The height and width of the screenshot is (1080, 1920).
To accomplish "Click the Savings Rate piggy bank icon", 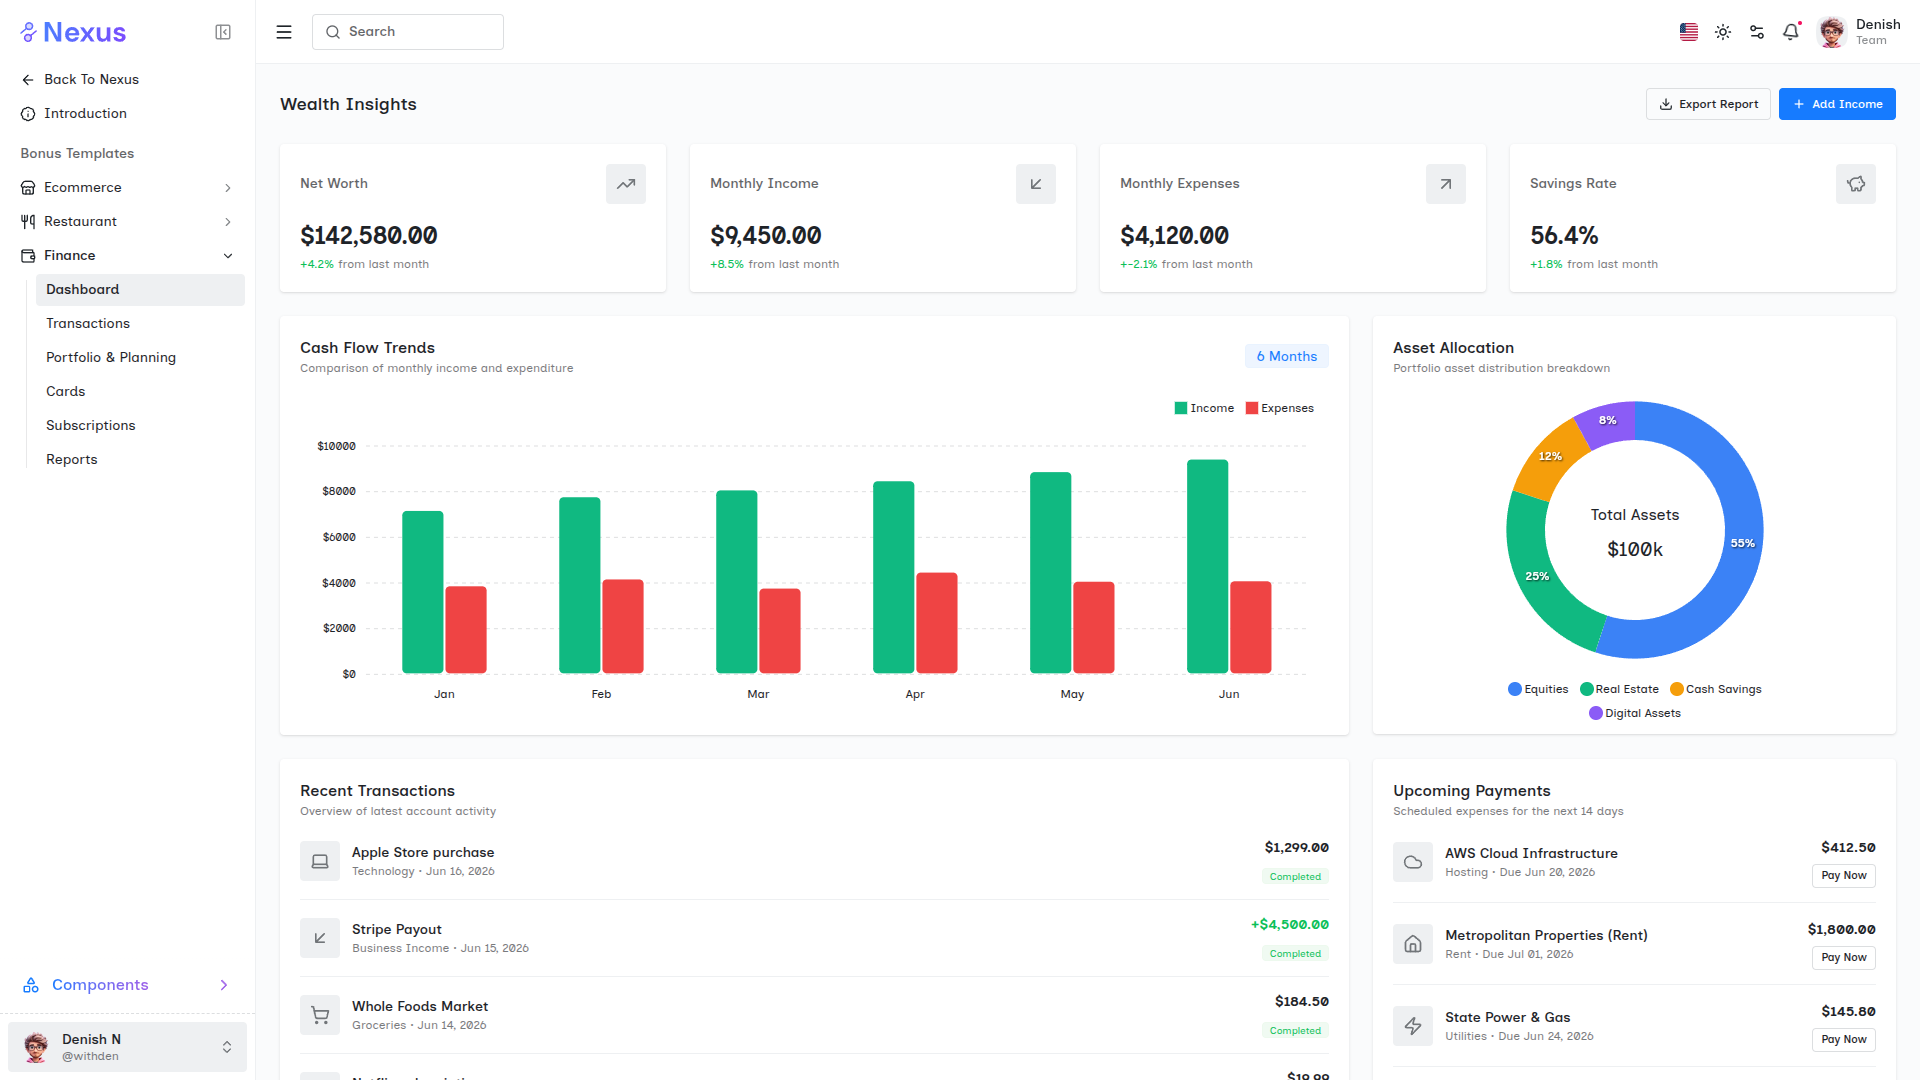I will pos(1856,184).
